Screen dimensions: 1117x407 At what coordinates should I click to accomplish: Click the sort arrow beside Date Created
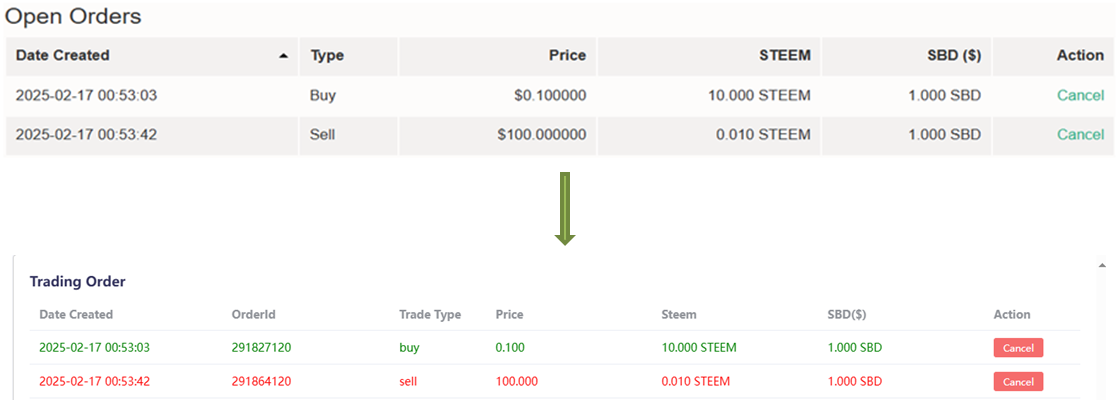click(x=284, y=56)
